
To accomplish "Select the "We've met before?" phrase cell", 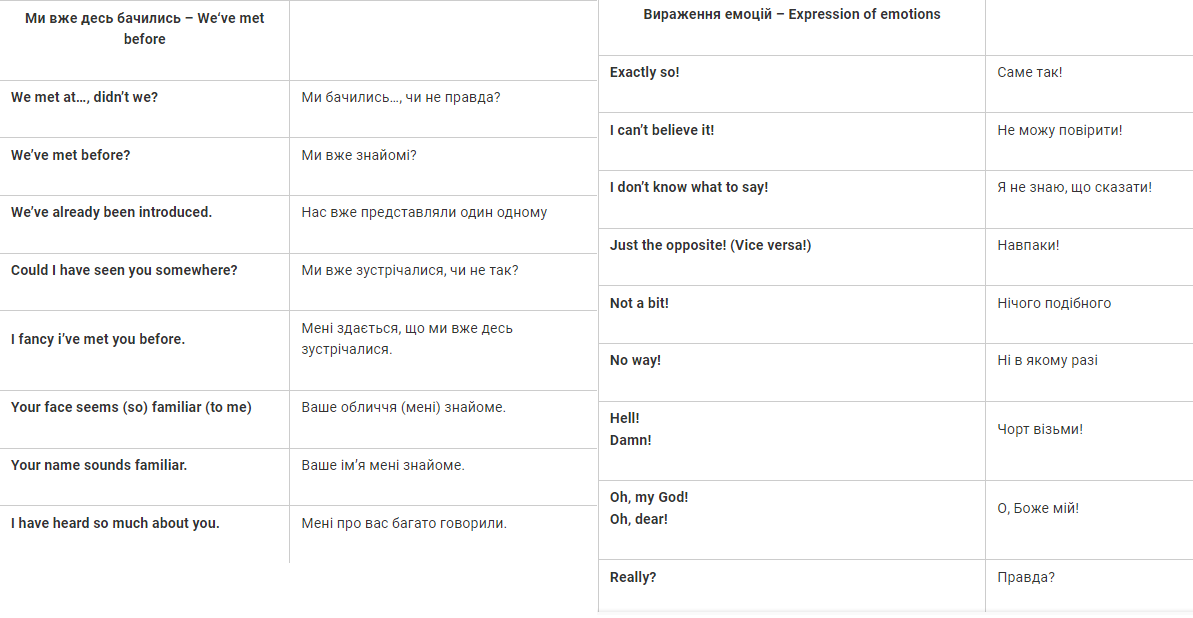I will [71, 155].
